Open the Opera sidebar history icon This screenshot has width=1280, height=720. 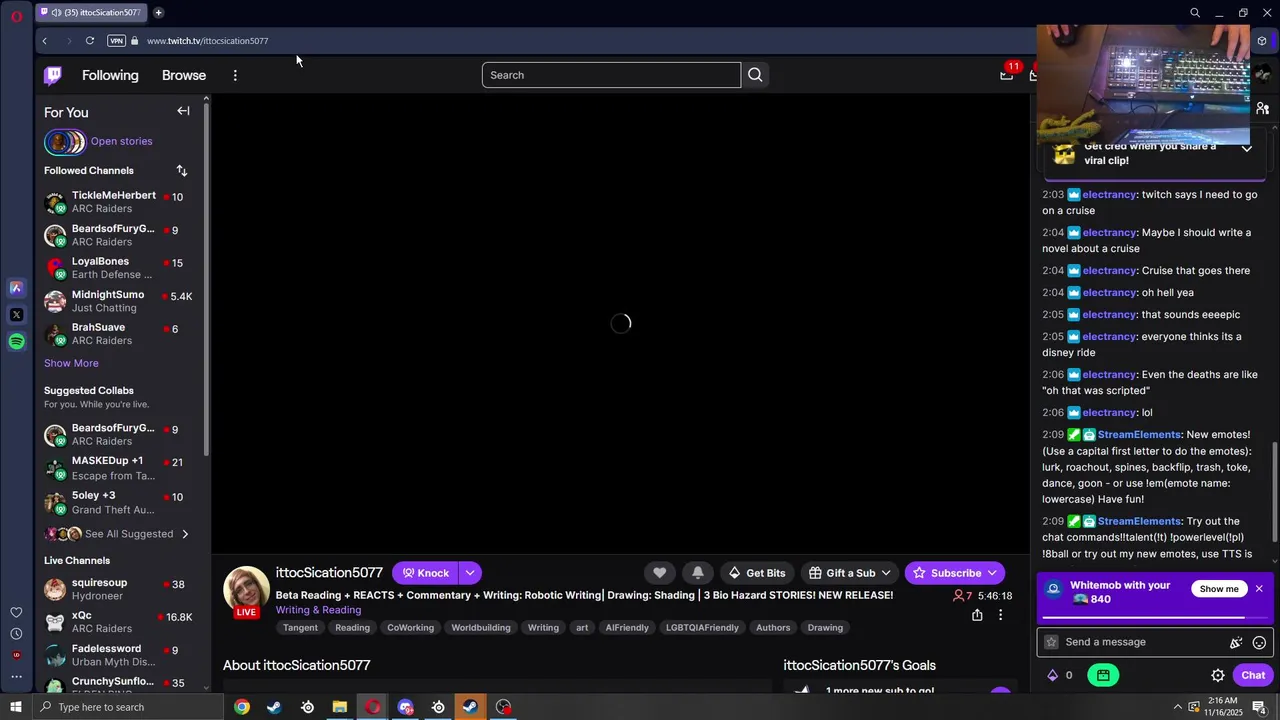click(x=16, y=634)
